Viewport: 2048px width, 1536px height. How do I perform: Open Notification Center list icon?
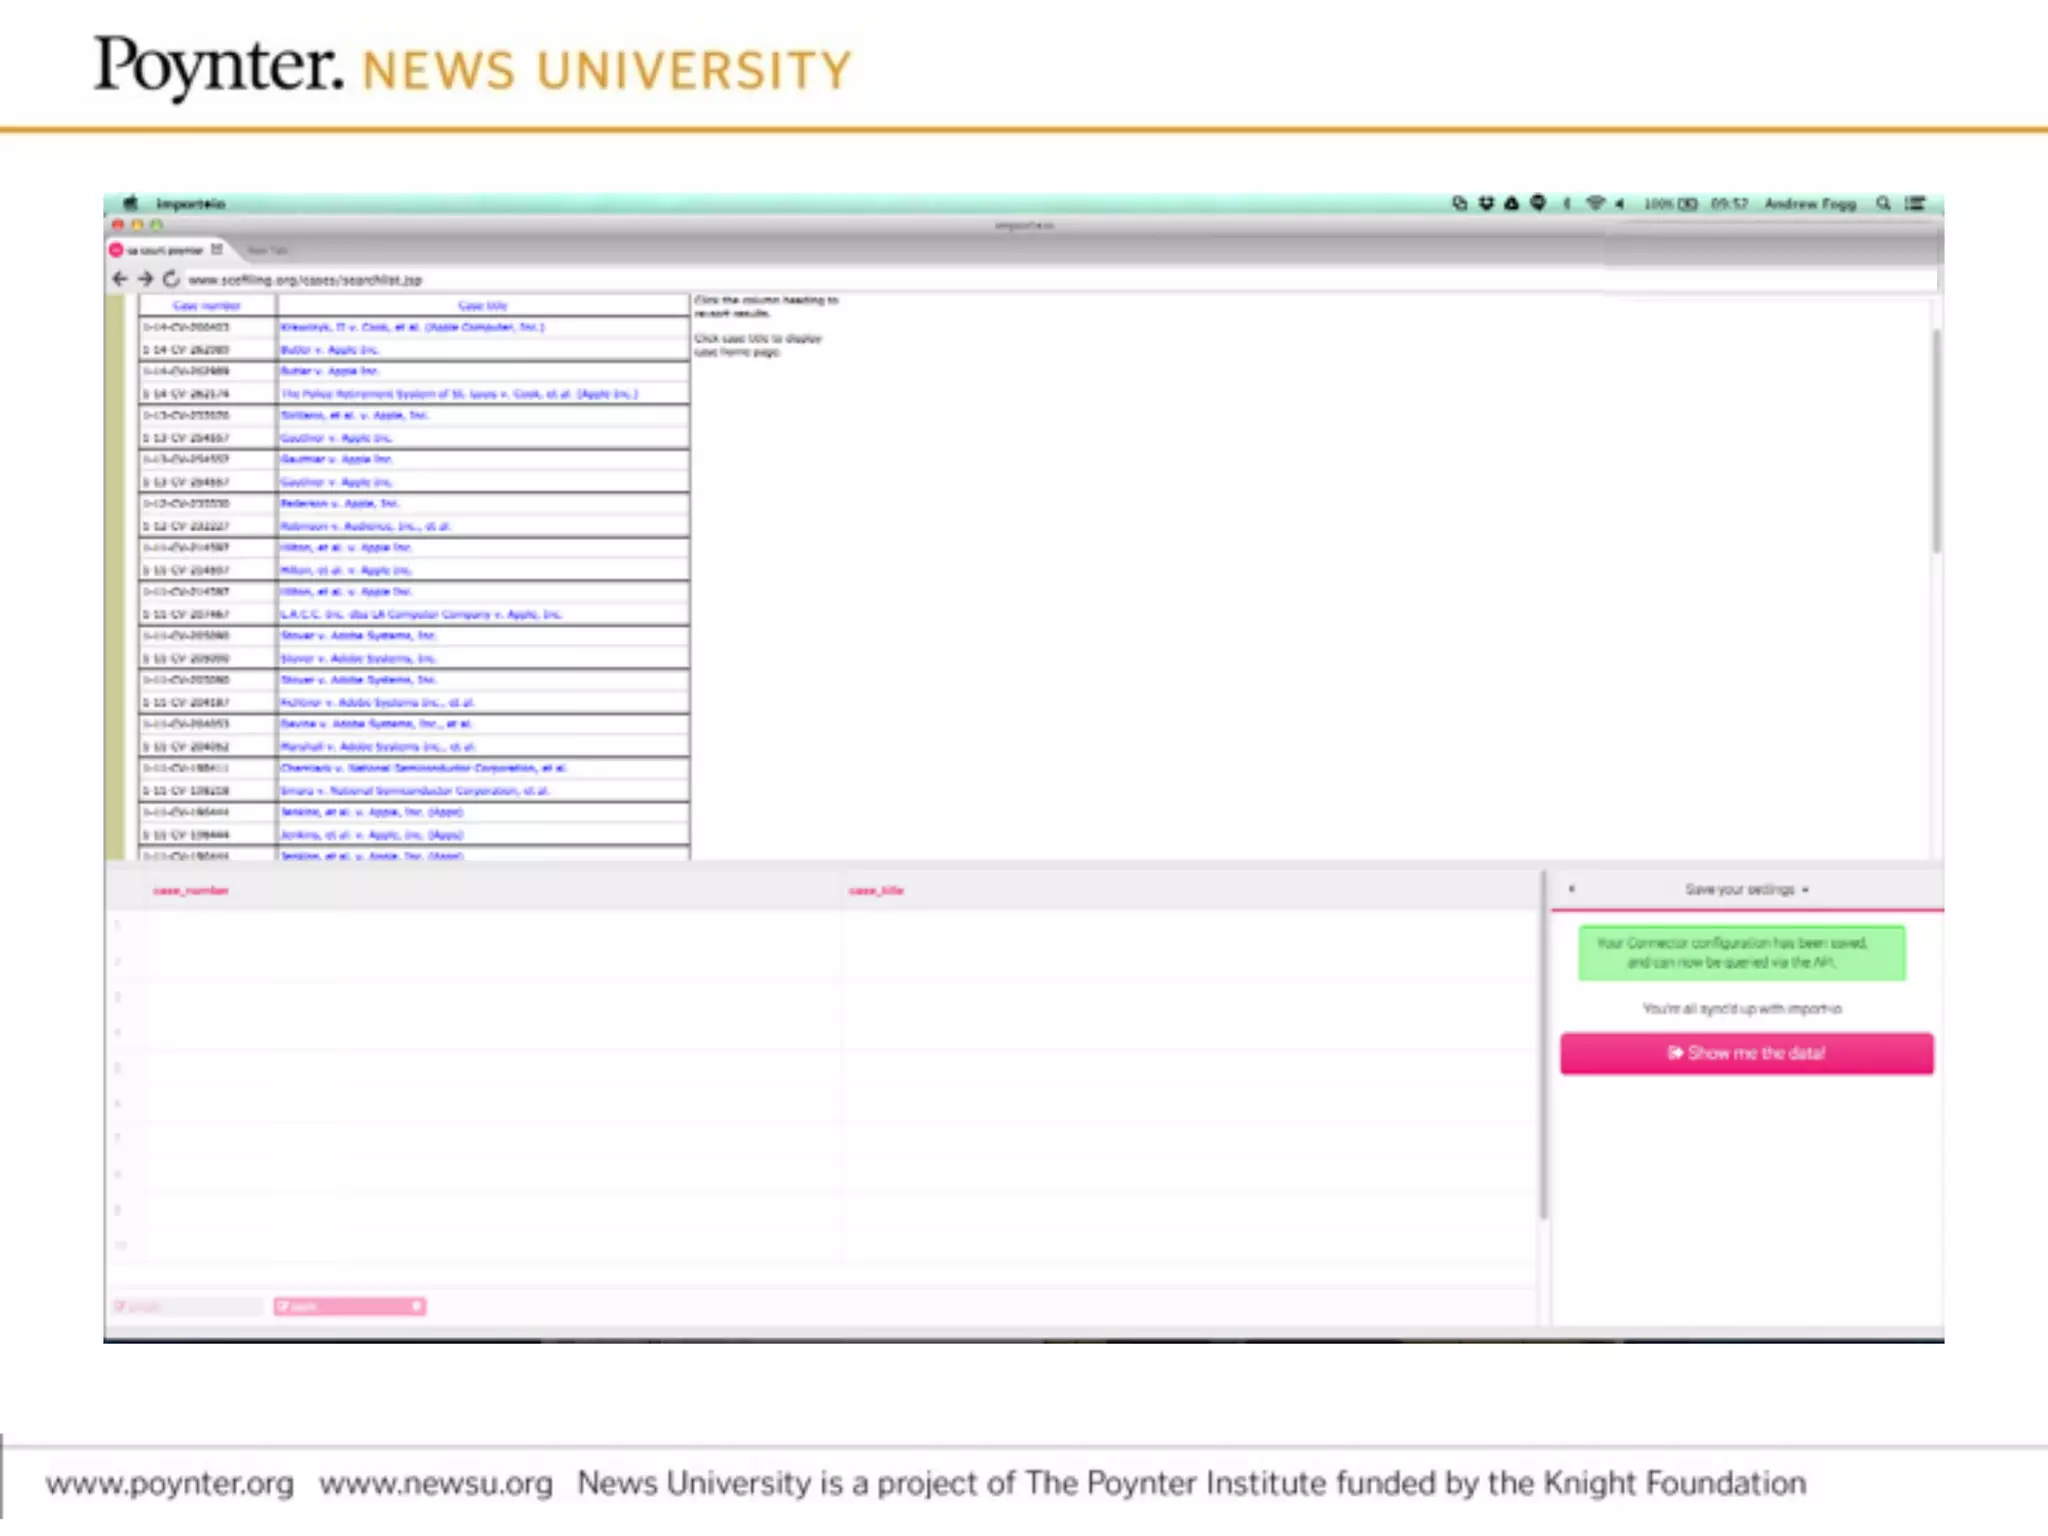1914,203
